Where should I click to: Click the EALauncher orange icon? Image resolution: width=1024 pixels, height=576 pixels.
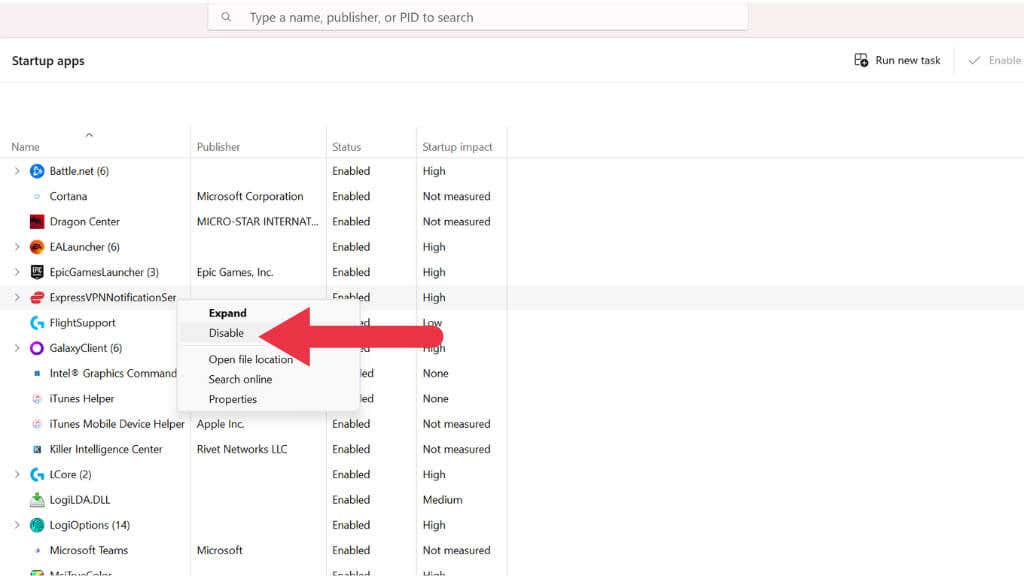(37, 247)
